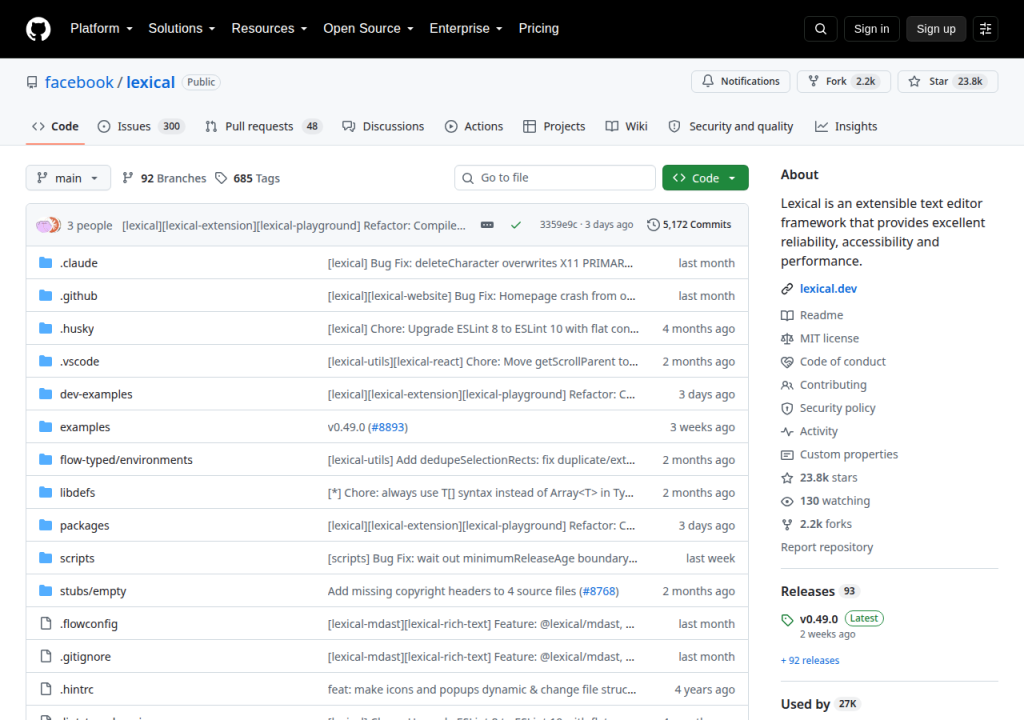Click the branch icon beside 92 Branches
1024x720 pixels.
pyautogui.click(x=128, y=178)
